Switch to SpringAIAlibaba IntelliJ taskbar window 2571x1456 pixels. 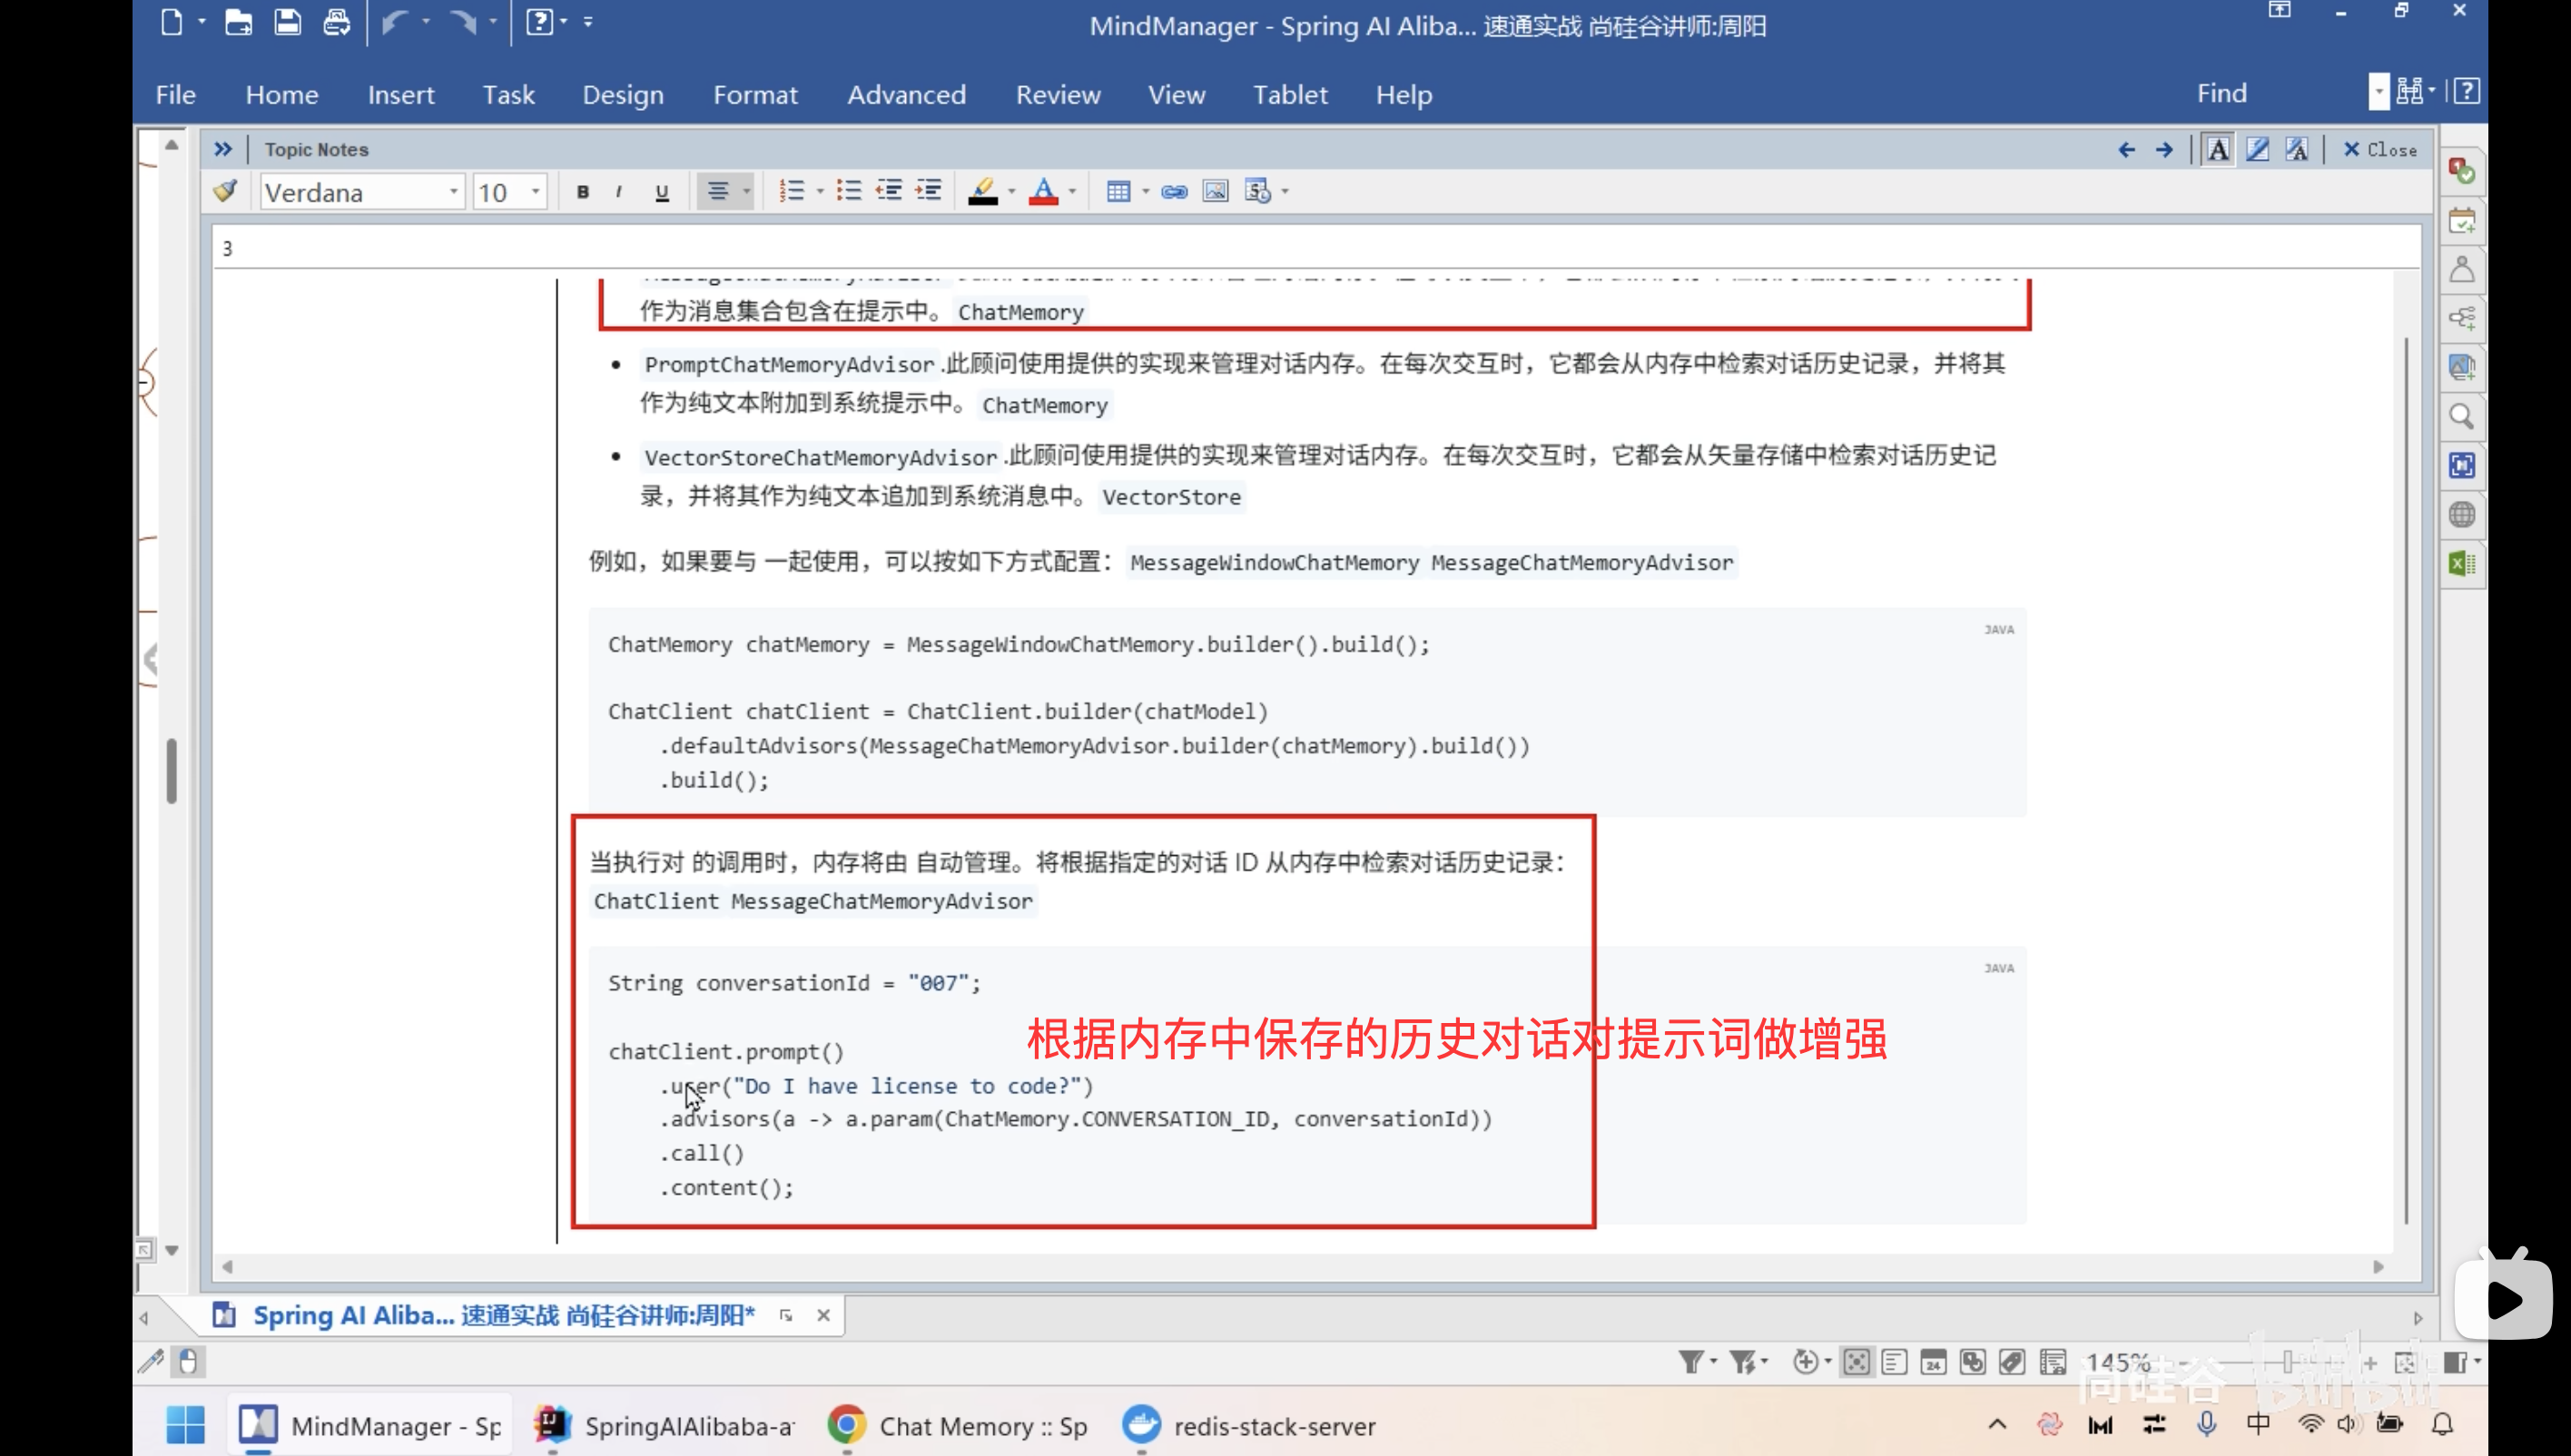[664, 1425]
